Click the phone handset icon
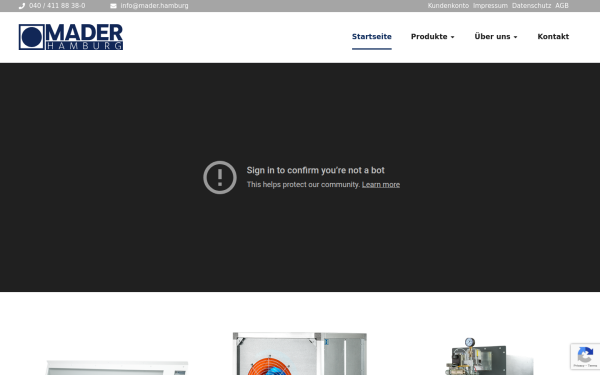The width and height of the screenshot is (600, 375). [x=22, y=6]
